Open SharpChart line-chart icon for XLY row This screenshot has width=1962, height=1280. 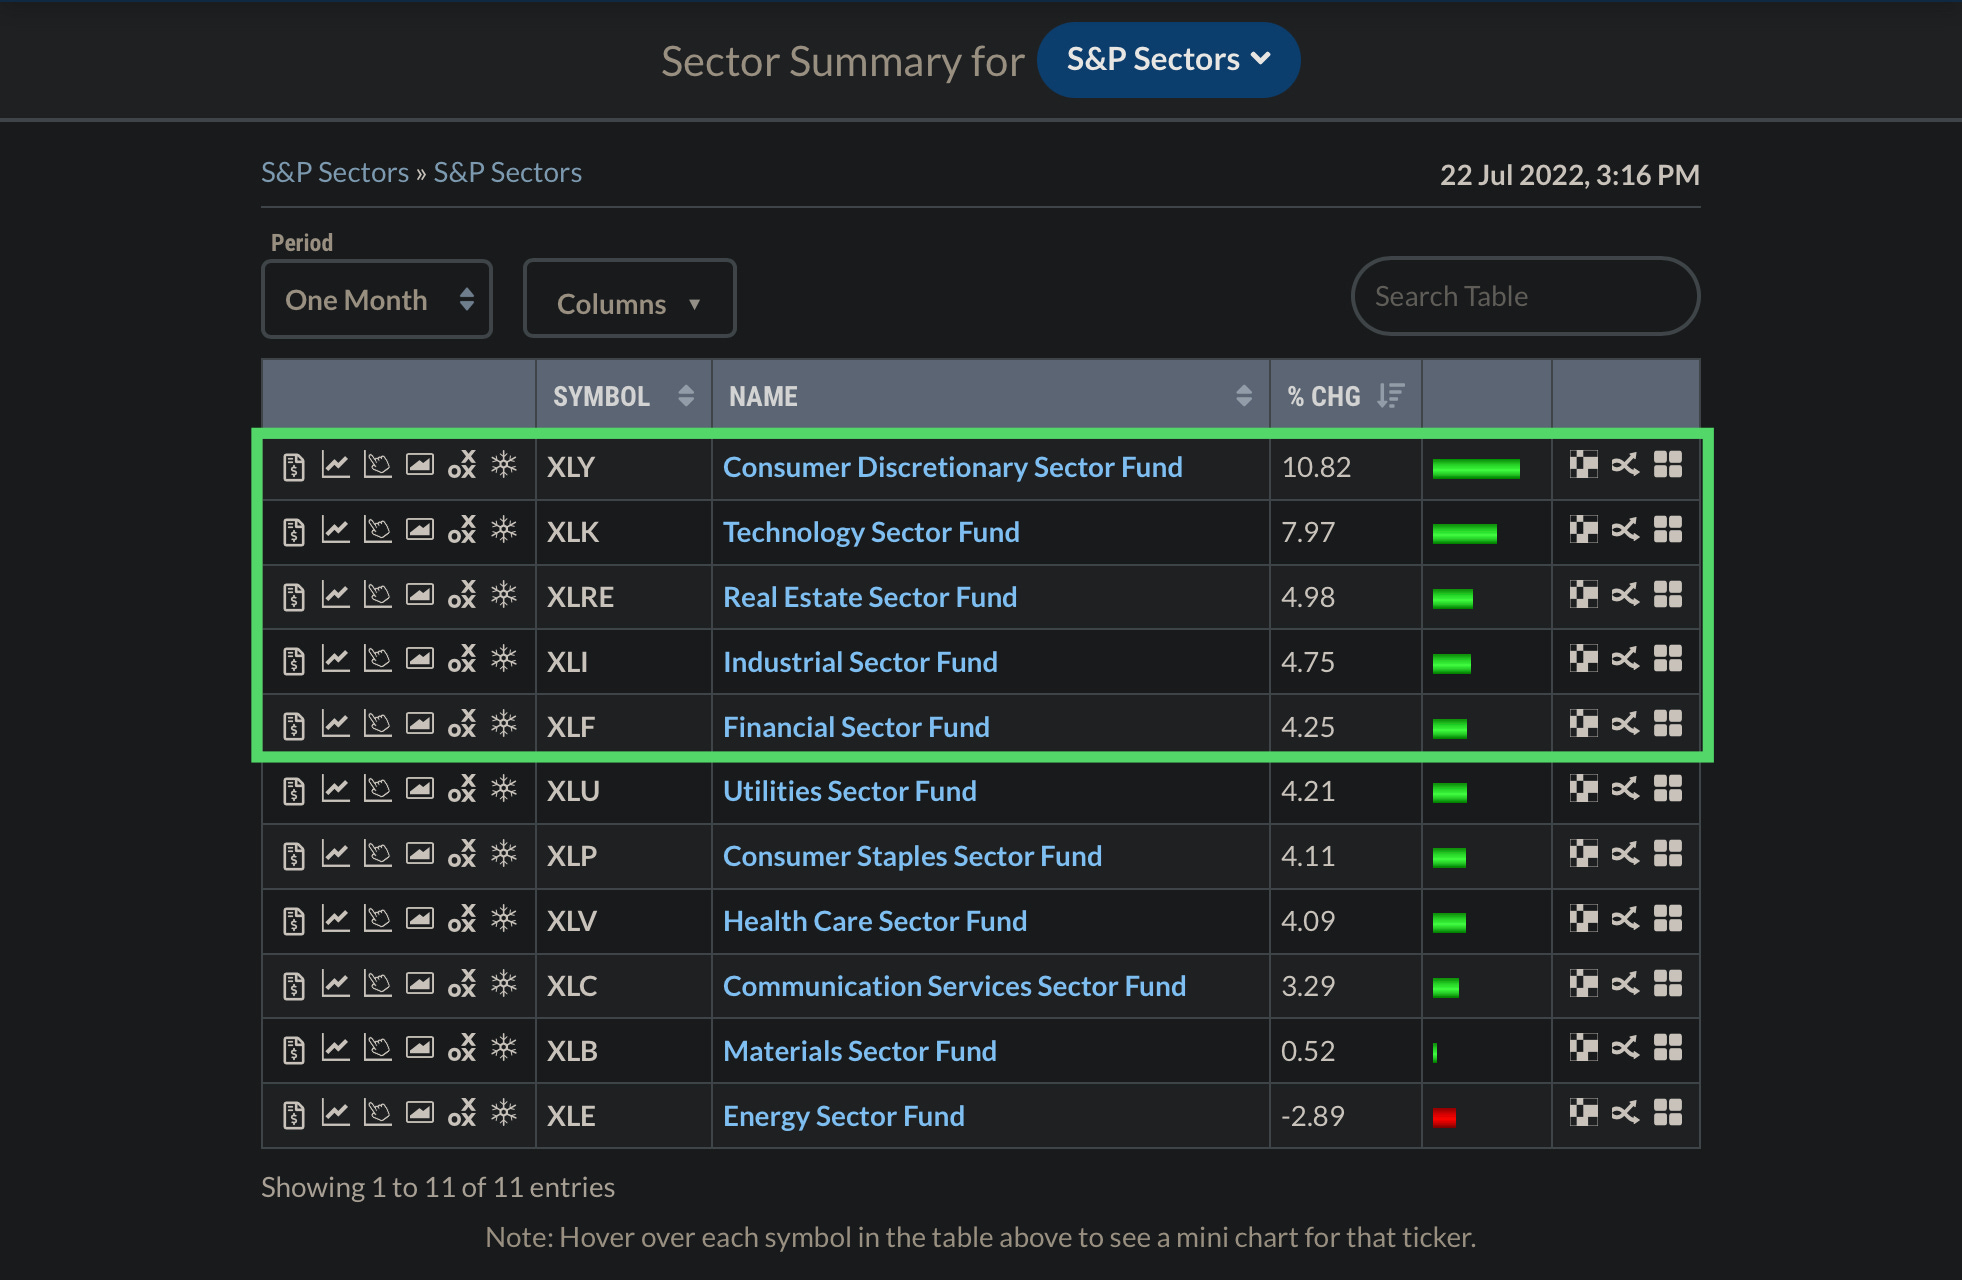click(335, 465)
